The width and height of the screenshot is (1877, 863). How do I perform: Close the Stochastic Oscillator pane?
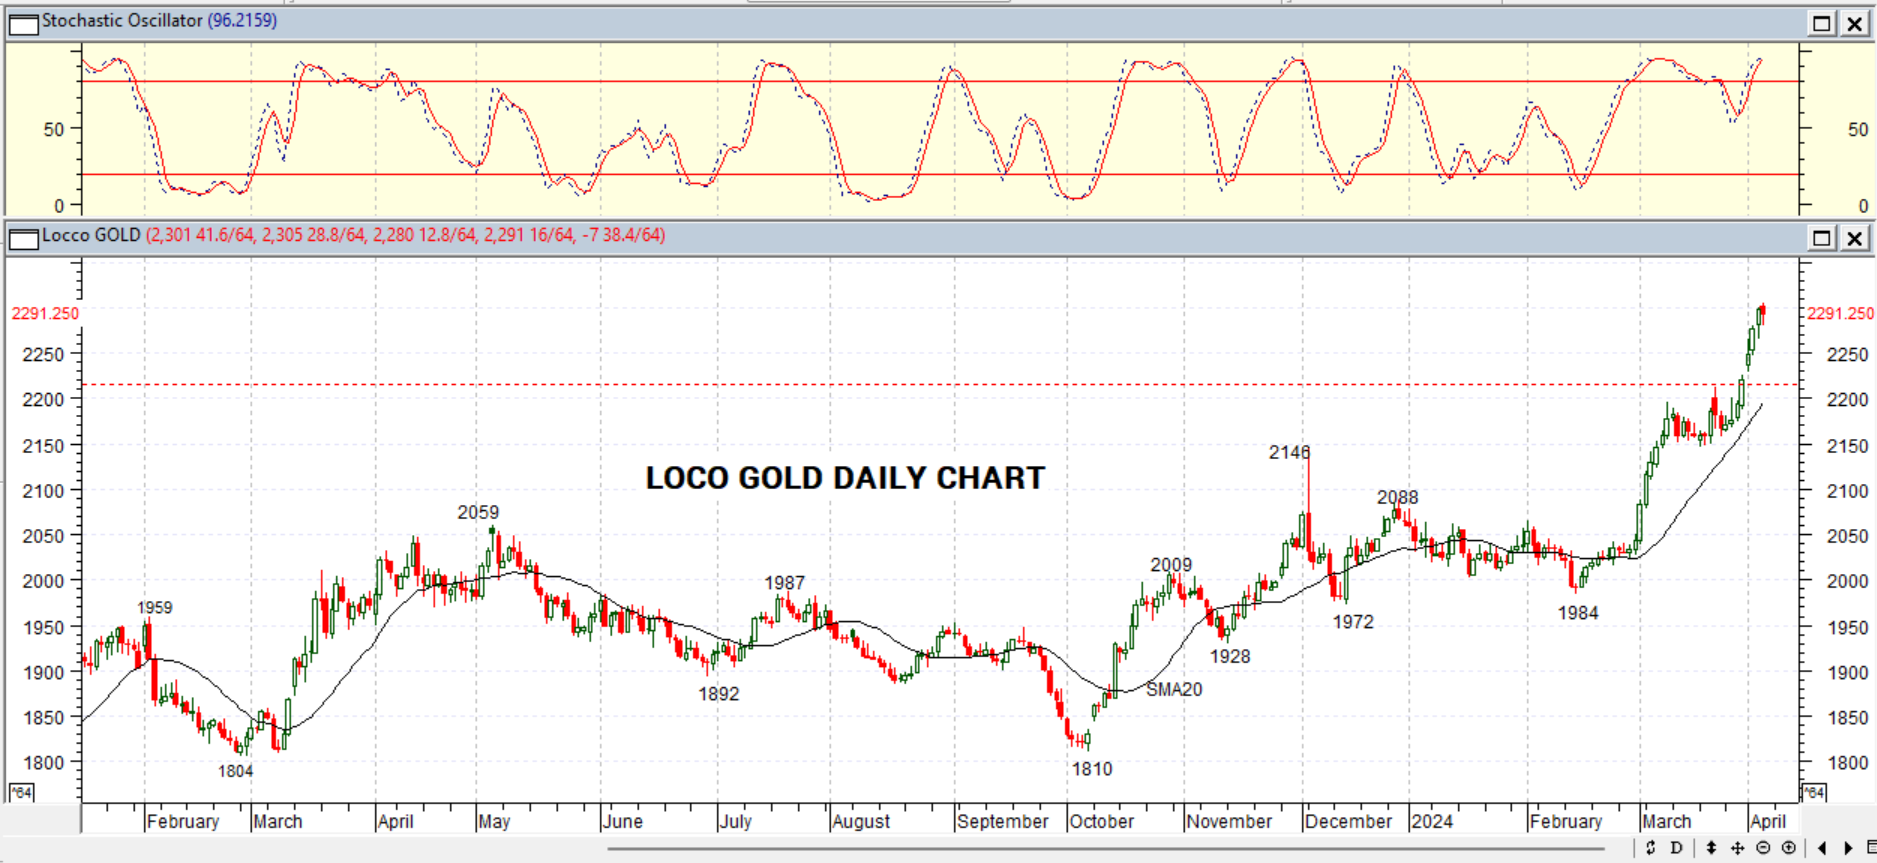pos(1855,23)
